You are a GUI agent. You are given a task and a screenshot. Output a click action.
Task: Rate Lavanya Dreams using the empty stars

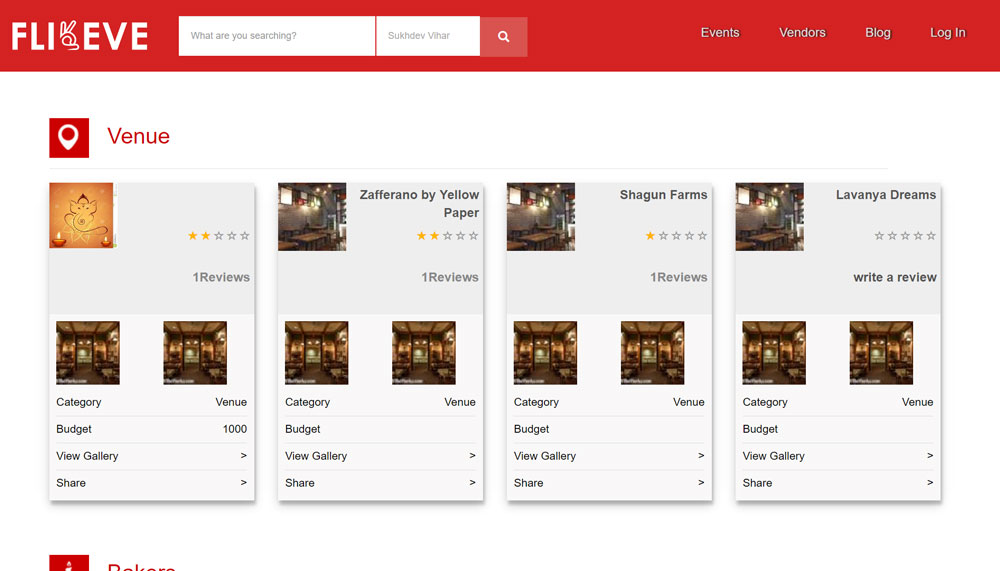point(904,236)
